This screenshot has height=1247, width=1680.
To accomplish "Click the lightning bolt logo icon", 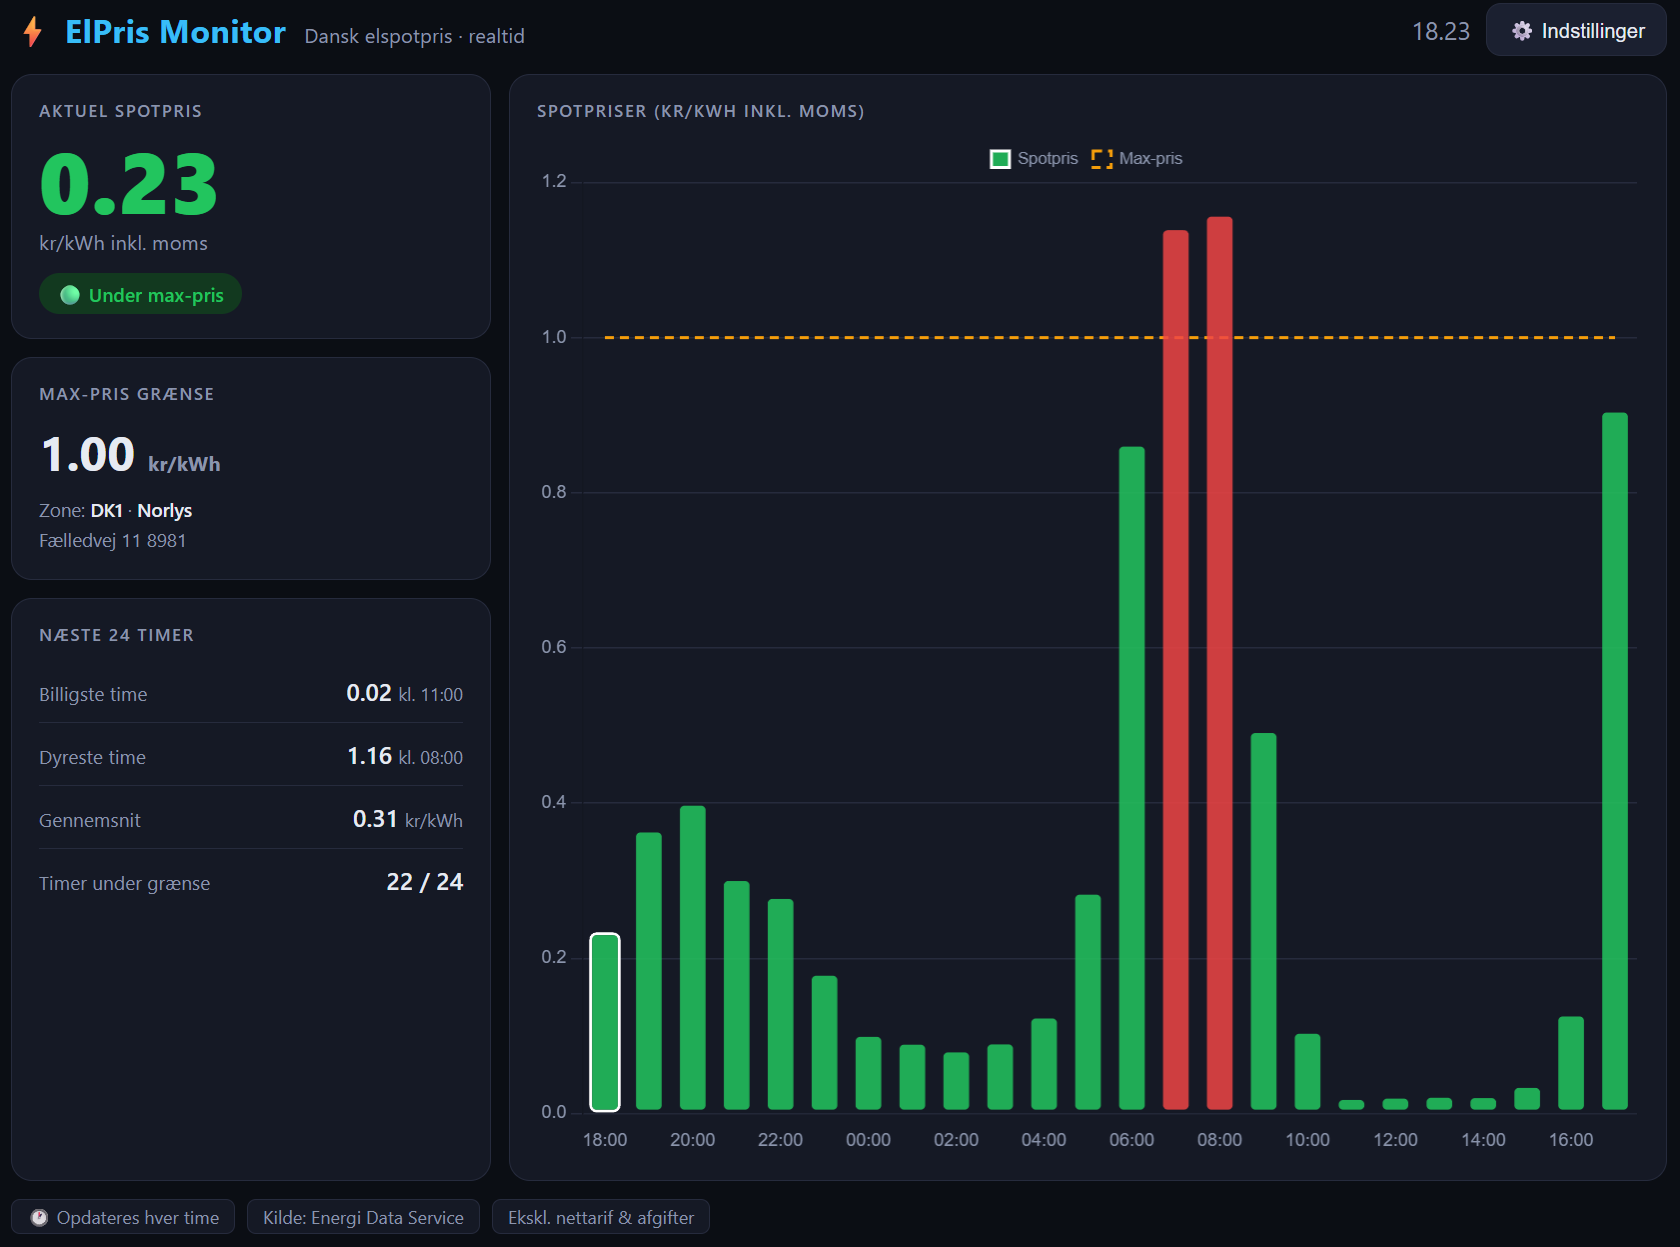I will (33, 32).
